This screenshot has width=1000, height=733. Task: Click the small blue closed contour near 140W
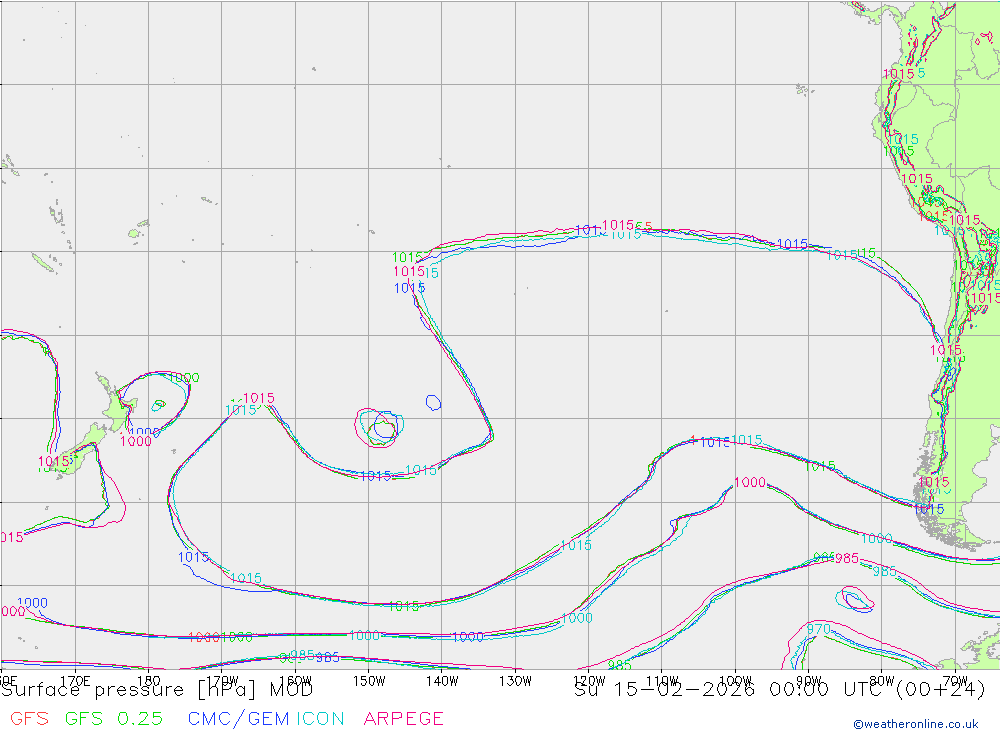click(x=433, y=402)
